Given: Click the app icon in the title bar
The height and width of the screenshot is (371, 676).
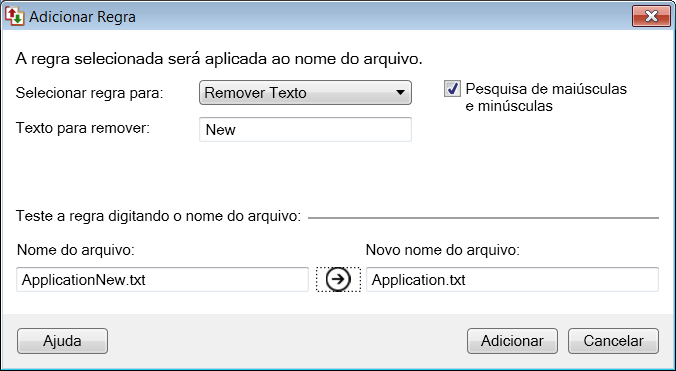Looking at the screenshot, I should 14,16.
